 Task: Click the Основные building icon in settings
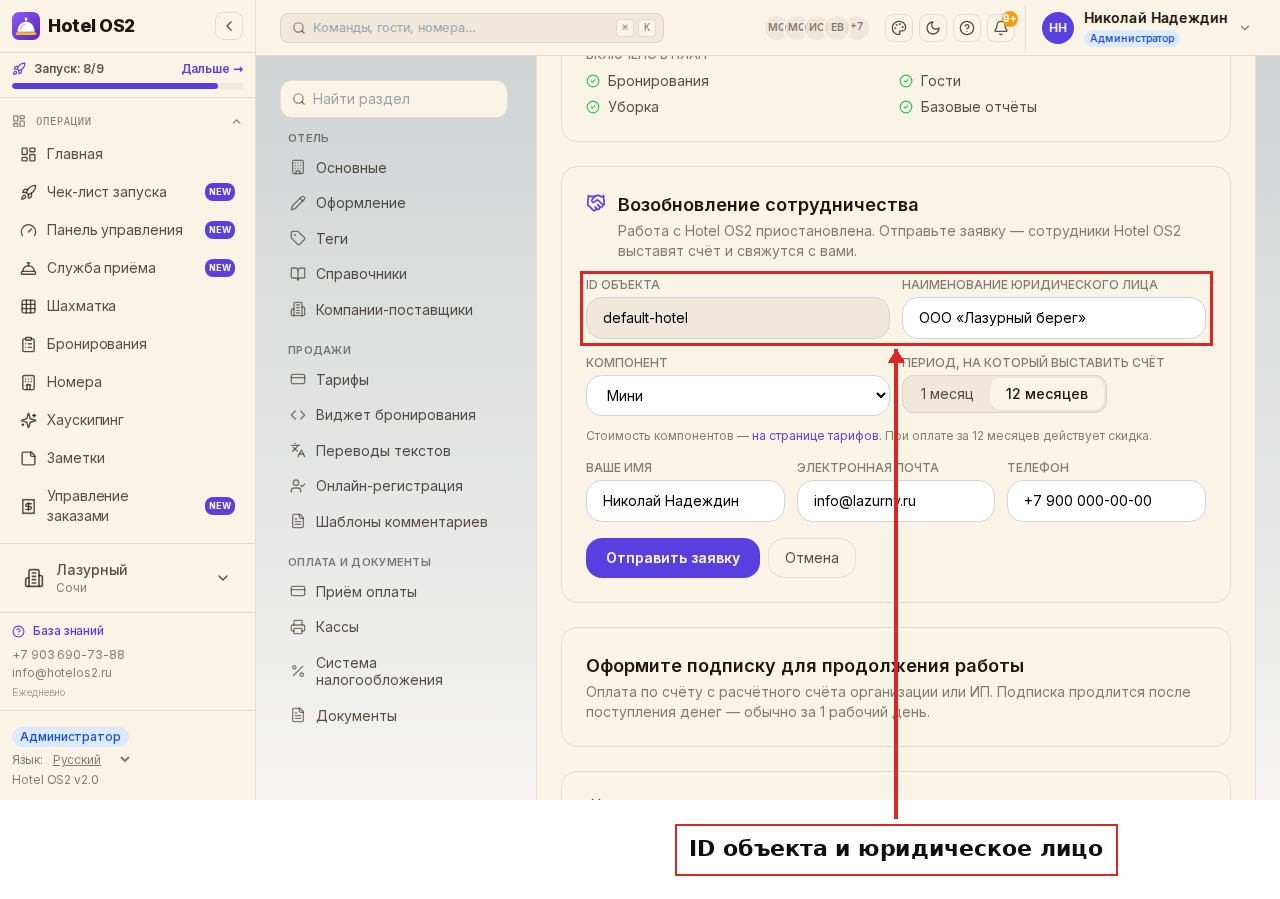(298, 168)
